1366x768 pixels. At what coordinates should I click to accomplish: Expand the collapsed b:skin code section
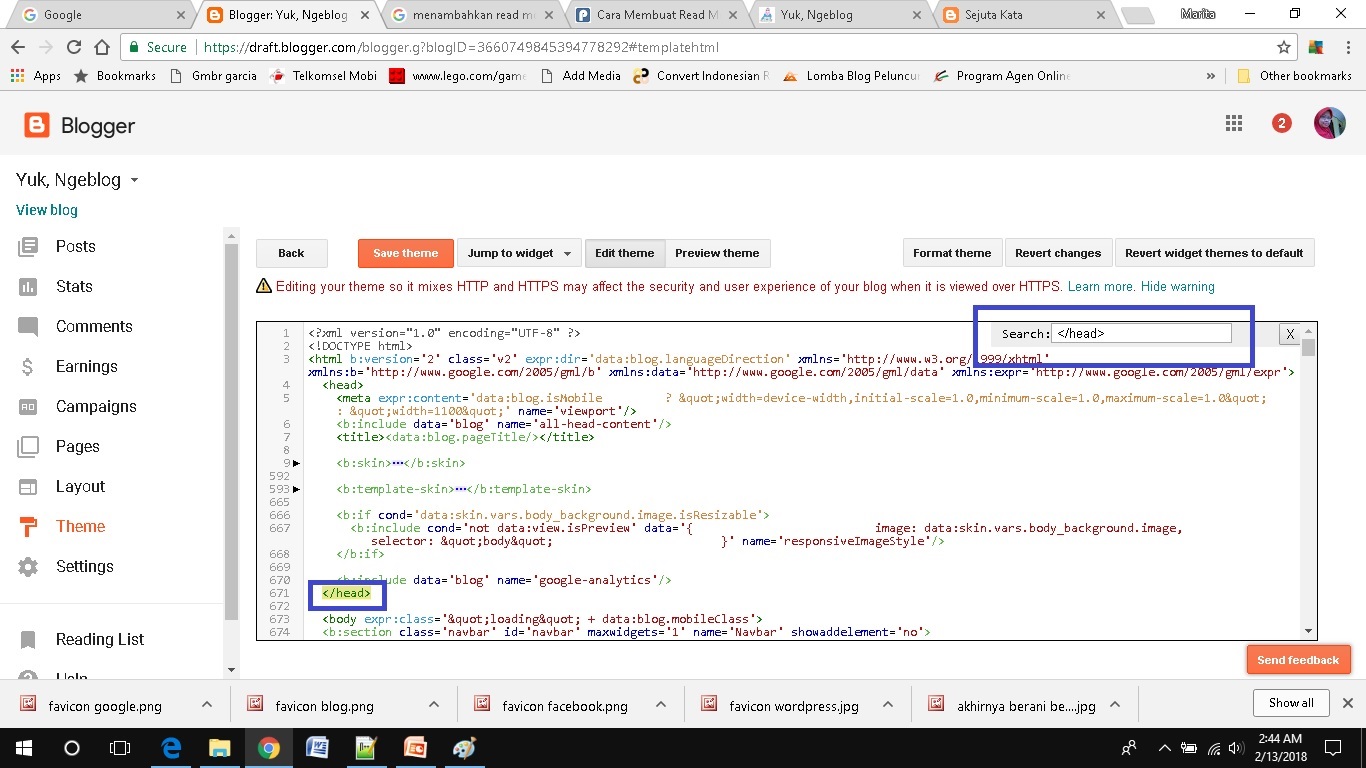296,463
